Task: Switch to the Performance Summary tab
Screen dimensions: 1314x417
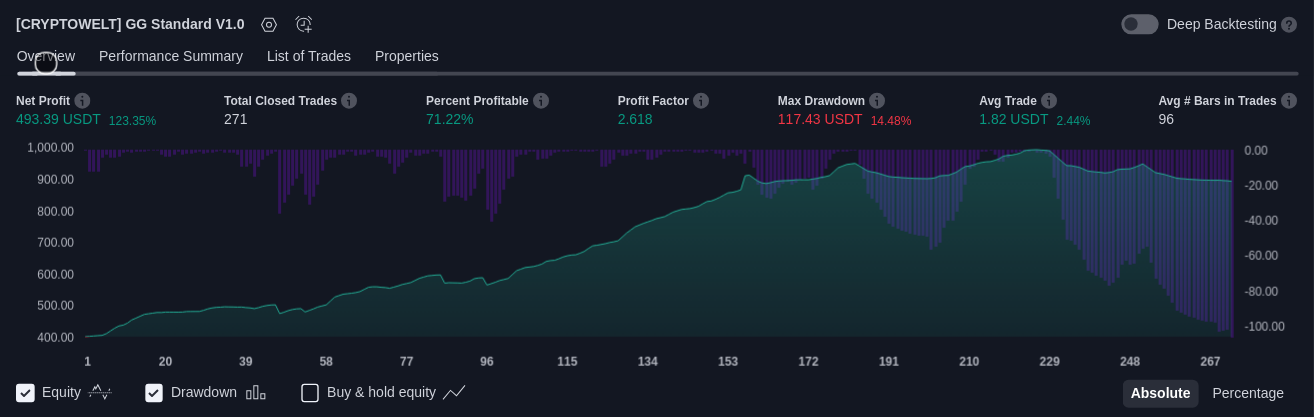Action: (x=171, y=56)
